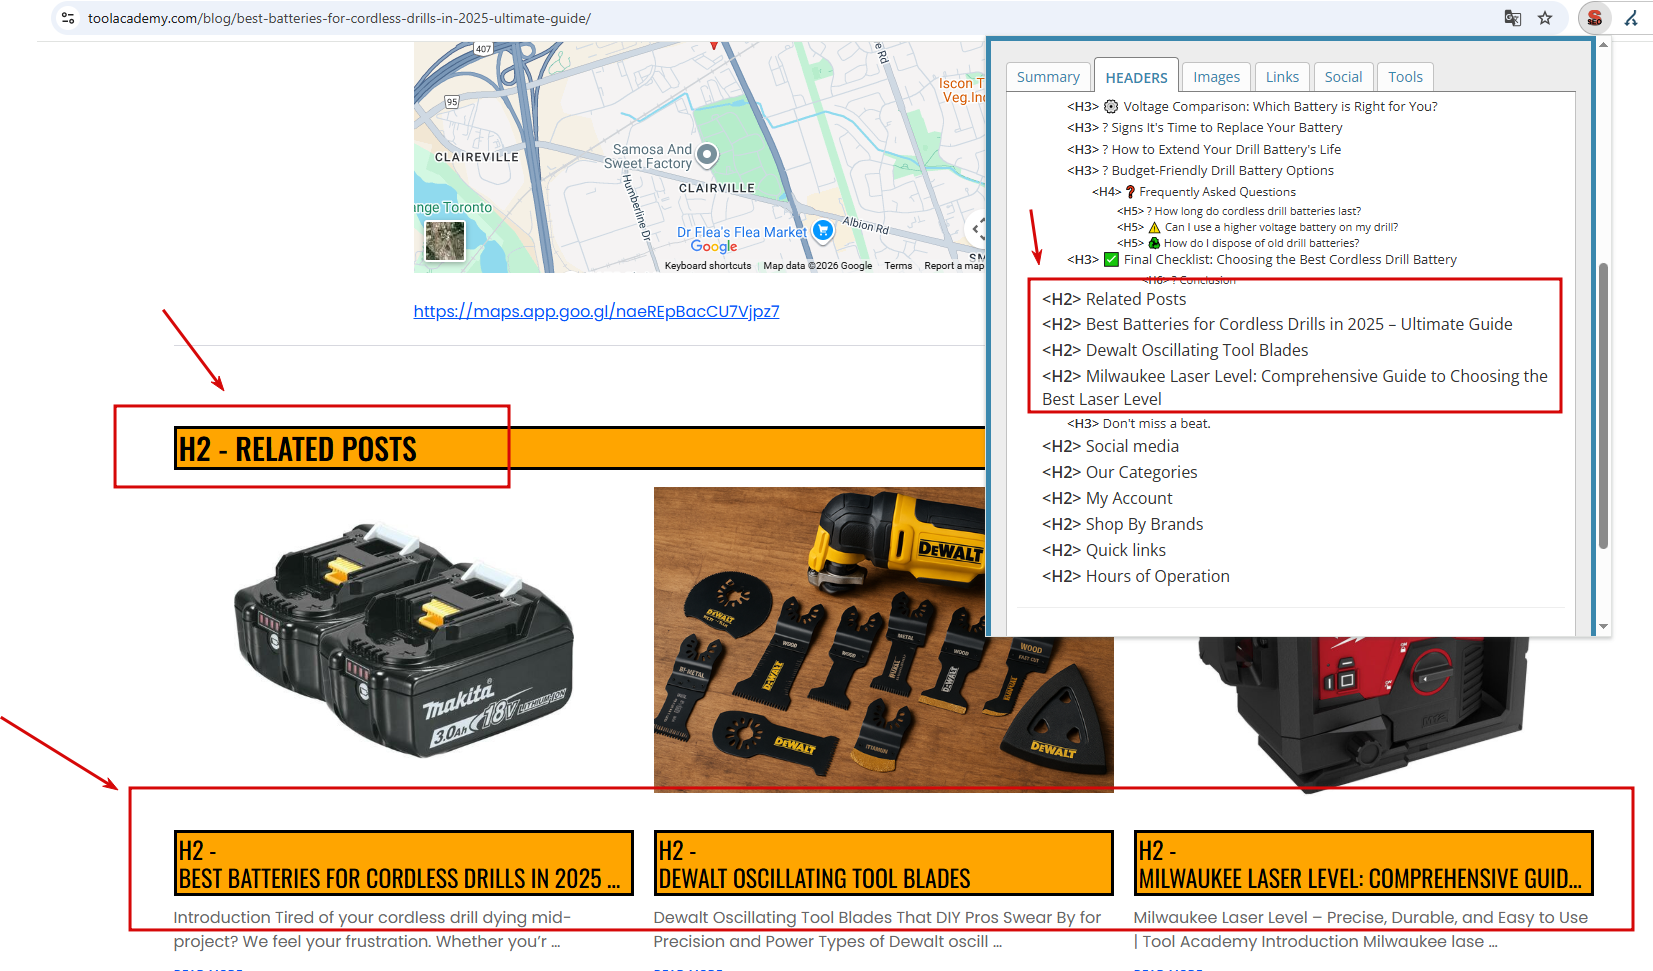Open the map Terms link
The image size is (1653, 971).
(898, 266)
